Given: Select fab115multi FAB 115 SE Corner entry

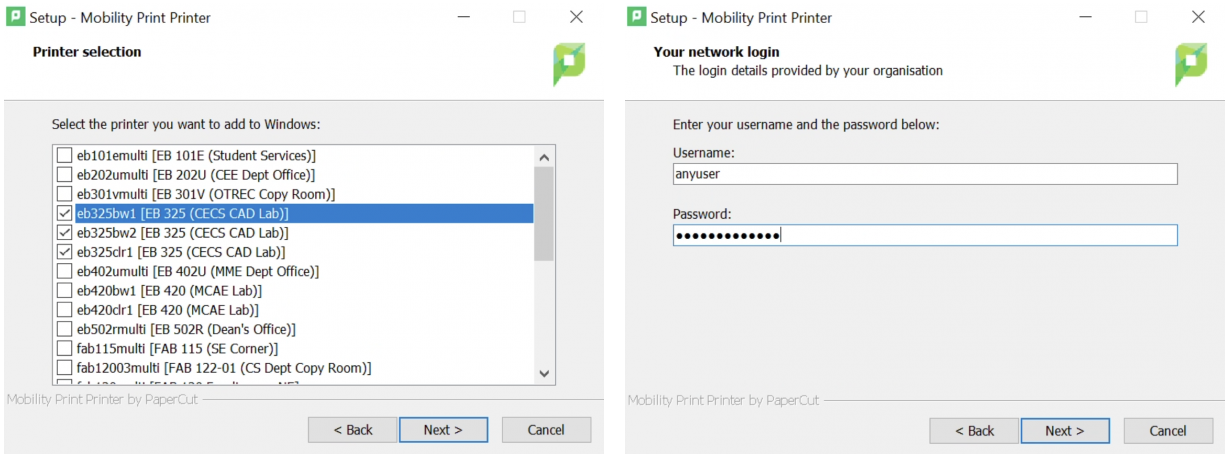Looking at the screenshot, I should [177, 349].
